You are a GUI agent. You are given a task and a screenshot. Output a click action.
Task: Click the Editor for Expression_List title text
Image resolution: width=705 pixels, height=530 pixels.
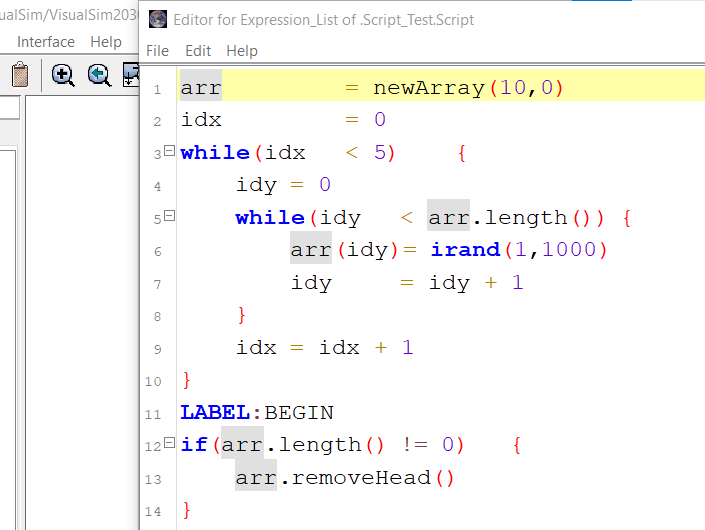click(323, 20)
